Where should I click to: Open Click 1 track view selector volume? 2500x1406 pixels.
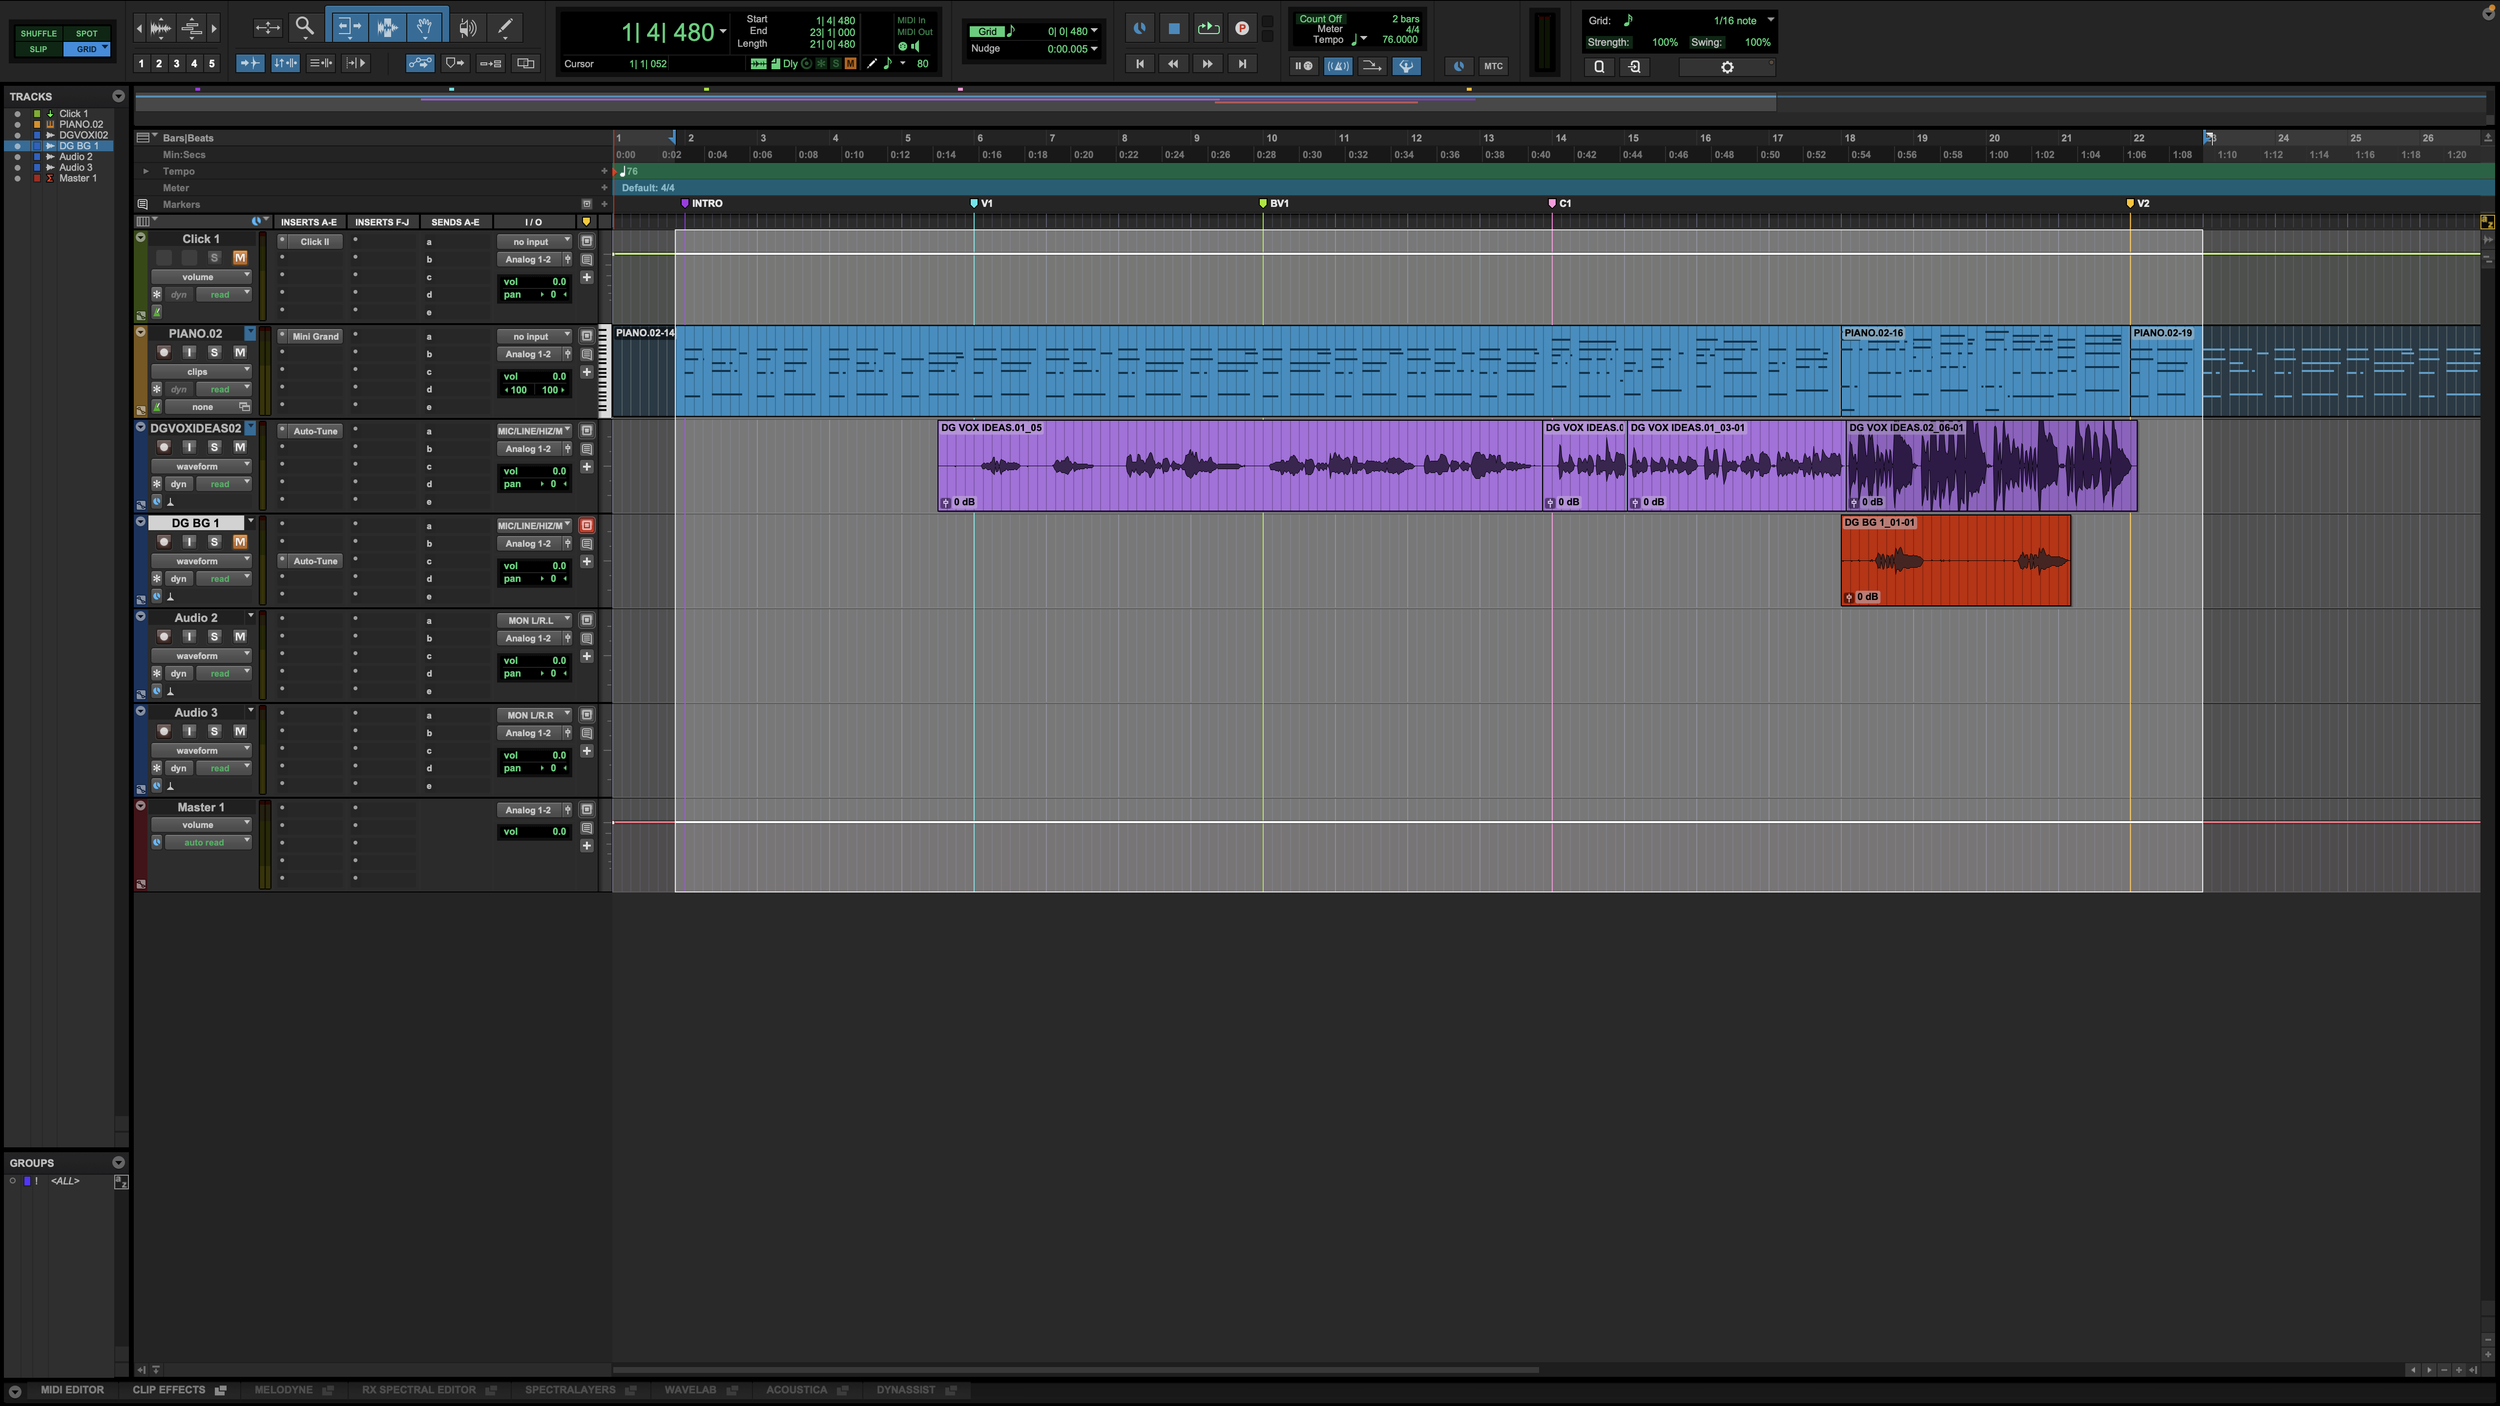pyautogui.click(x=201, y=277)
